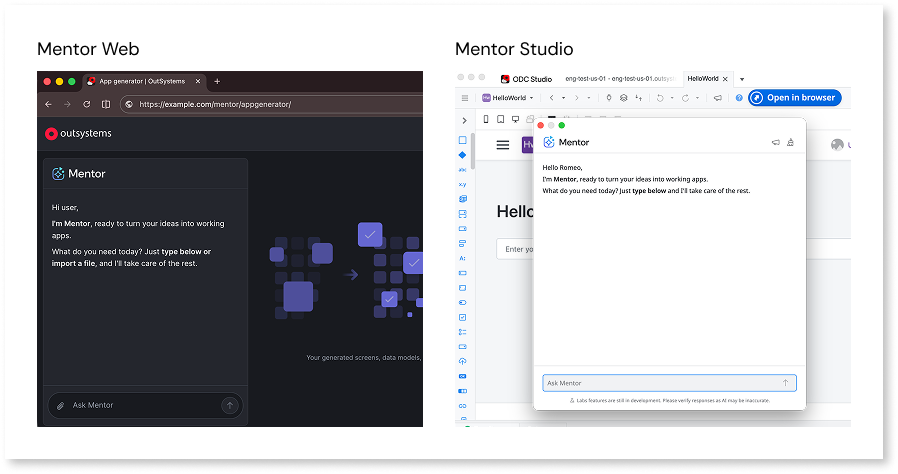Select the Link chain widget icon
898x474 pixels.
(463, 405)
